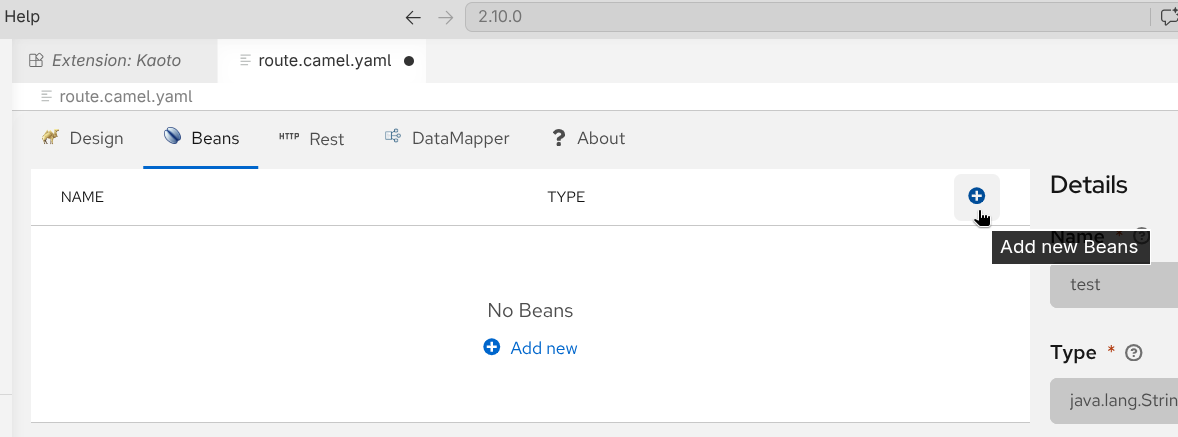Switch to the Design tab
The width and height of the screenshot is (1178, 437).
coord(83,138)
